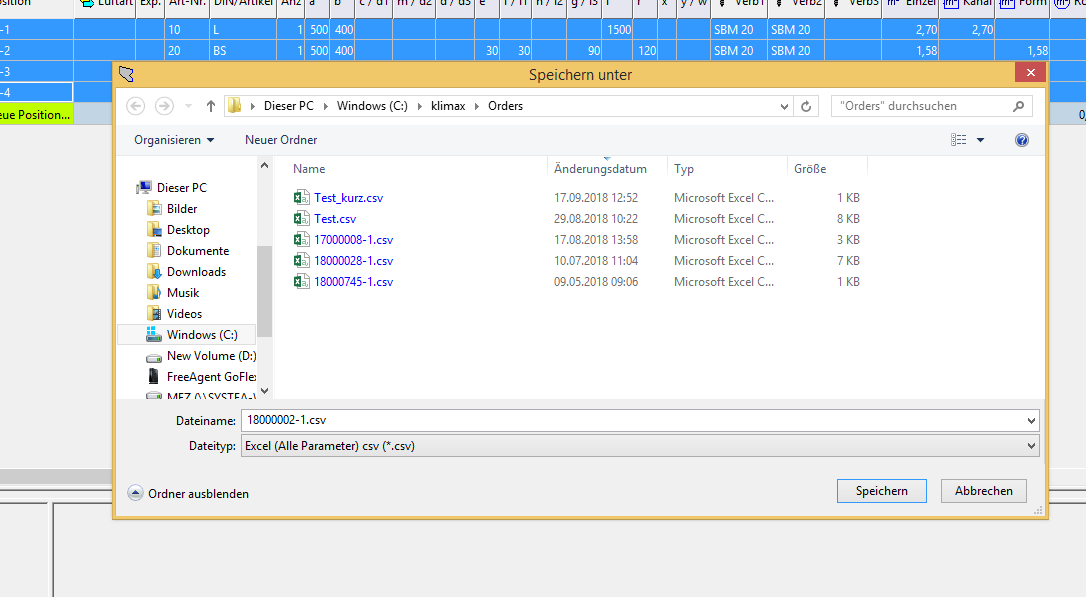
Task: Click the BS article cell in background table
Action: [242, 51]
